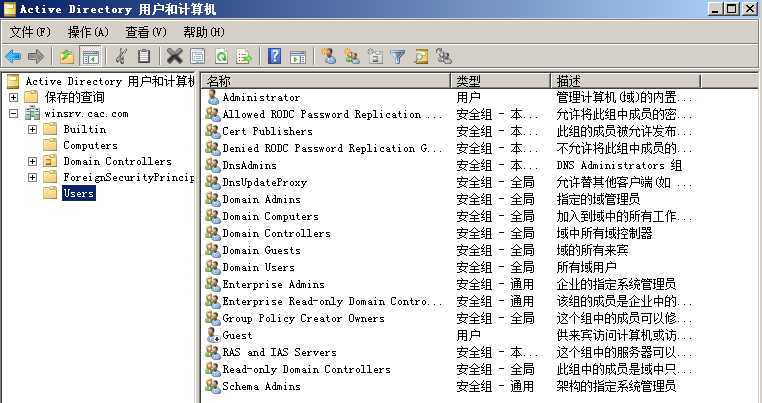Click DNS Administrators 组 description
Screen dimensions: 762x403
tap(619, 165)
